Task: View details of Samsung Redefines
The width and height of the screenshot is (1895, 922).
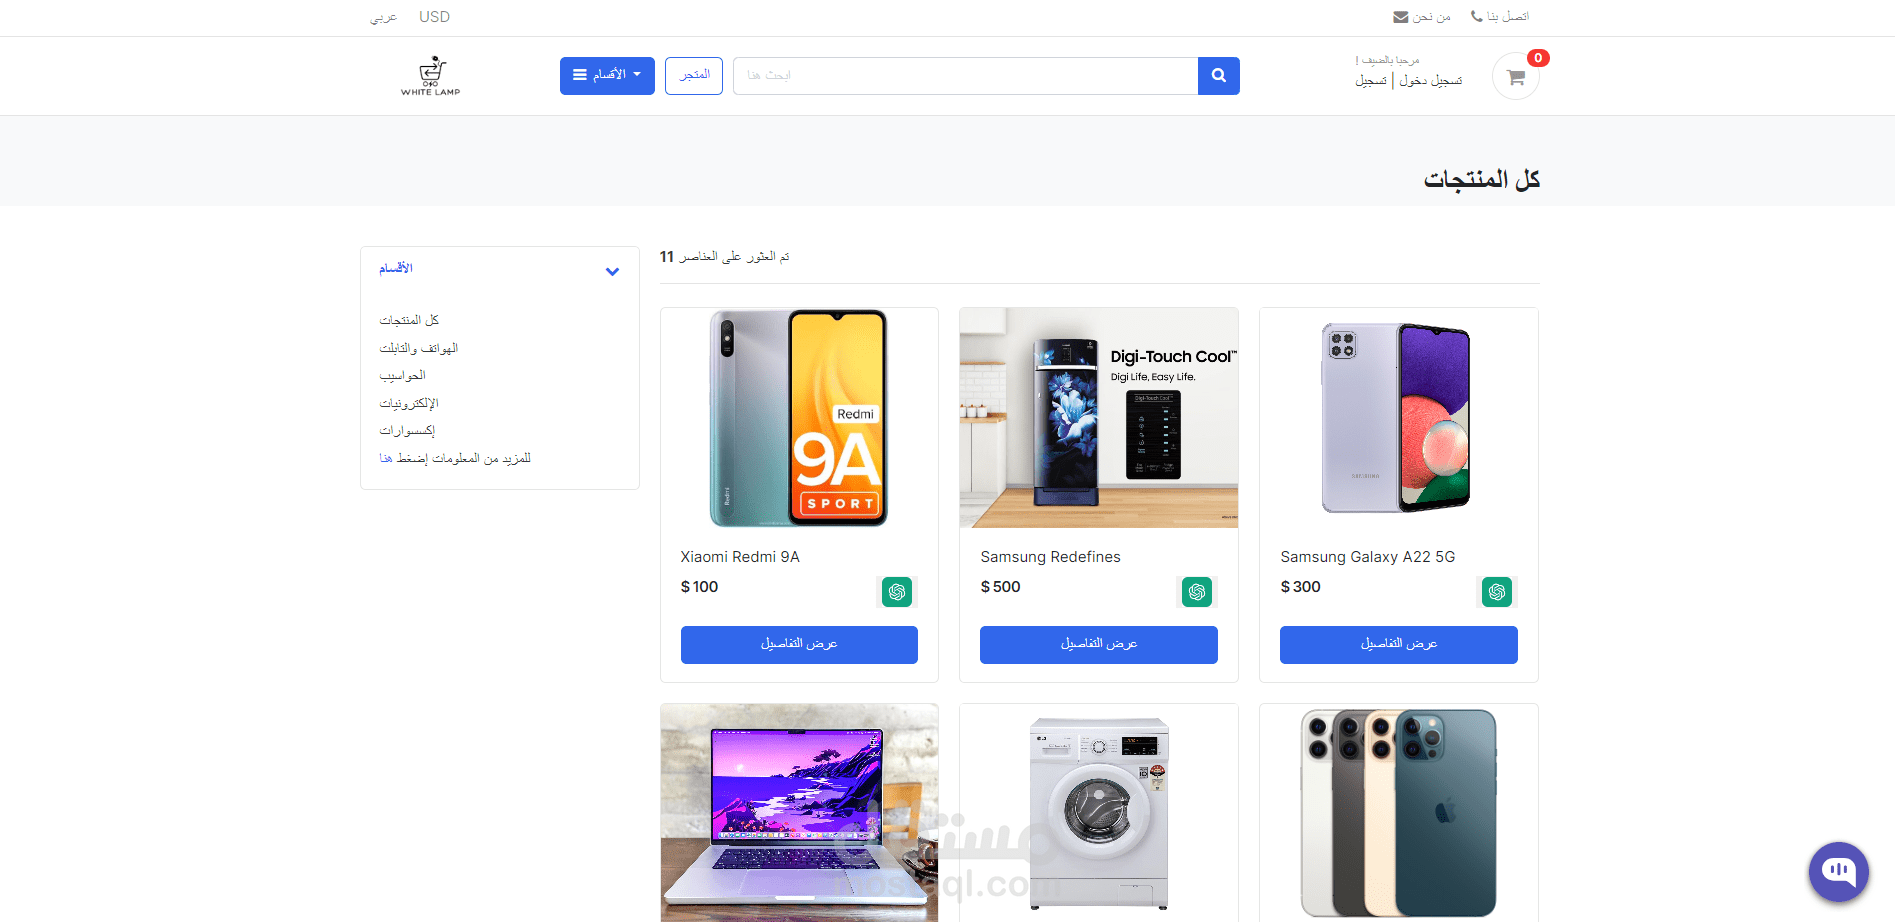Action: pos(1099,644)
